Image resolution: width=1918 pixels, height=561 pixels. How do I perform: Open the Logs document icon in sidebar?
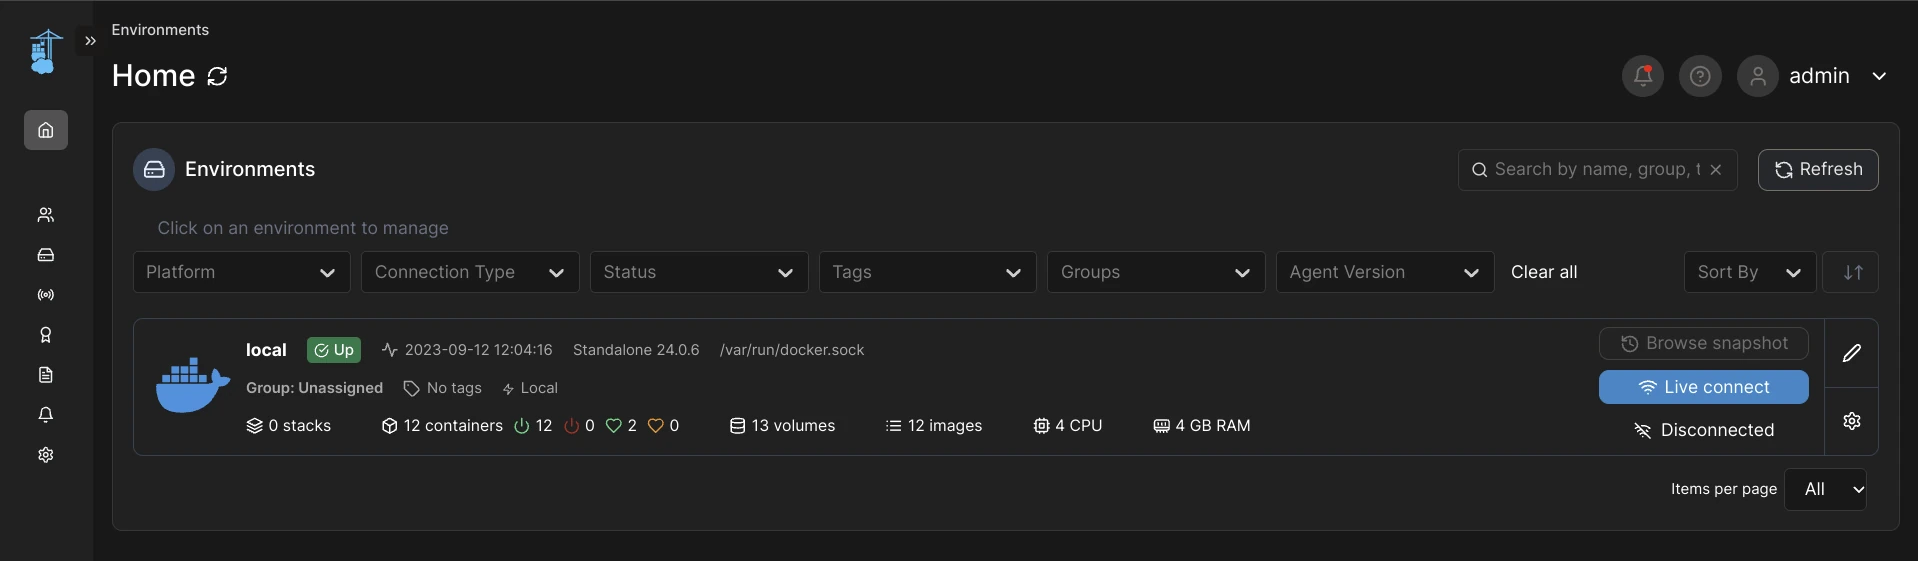(x=46, y=375)
